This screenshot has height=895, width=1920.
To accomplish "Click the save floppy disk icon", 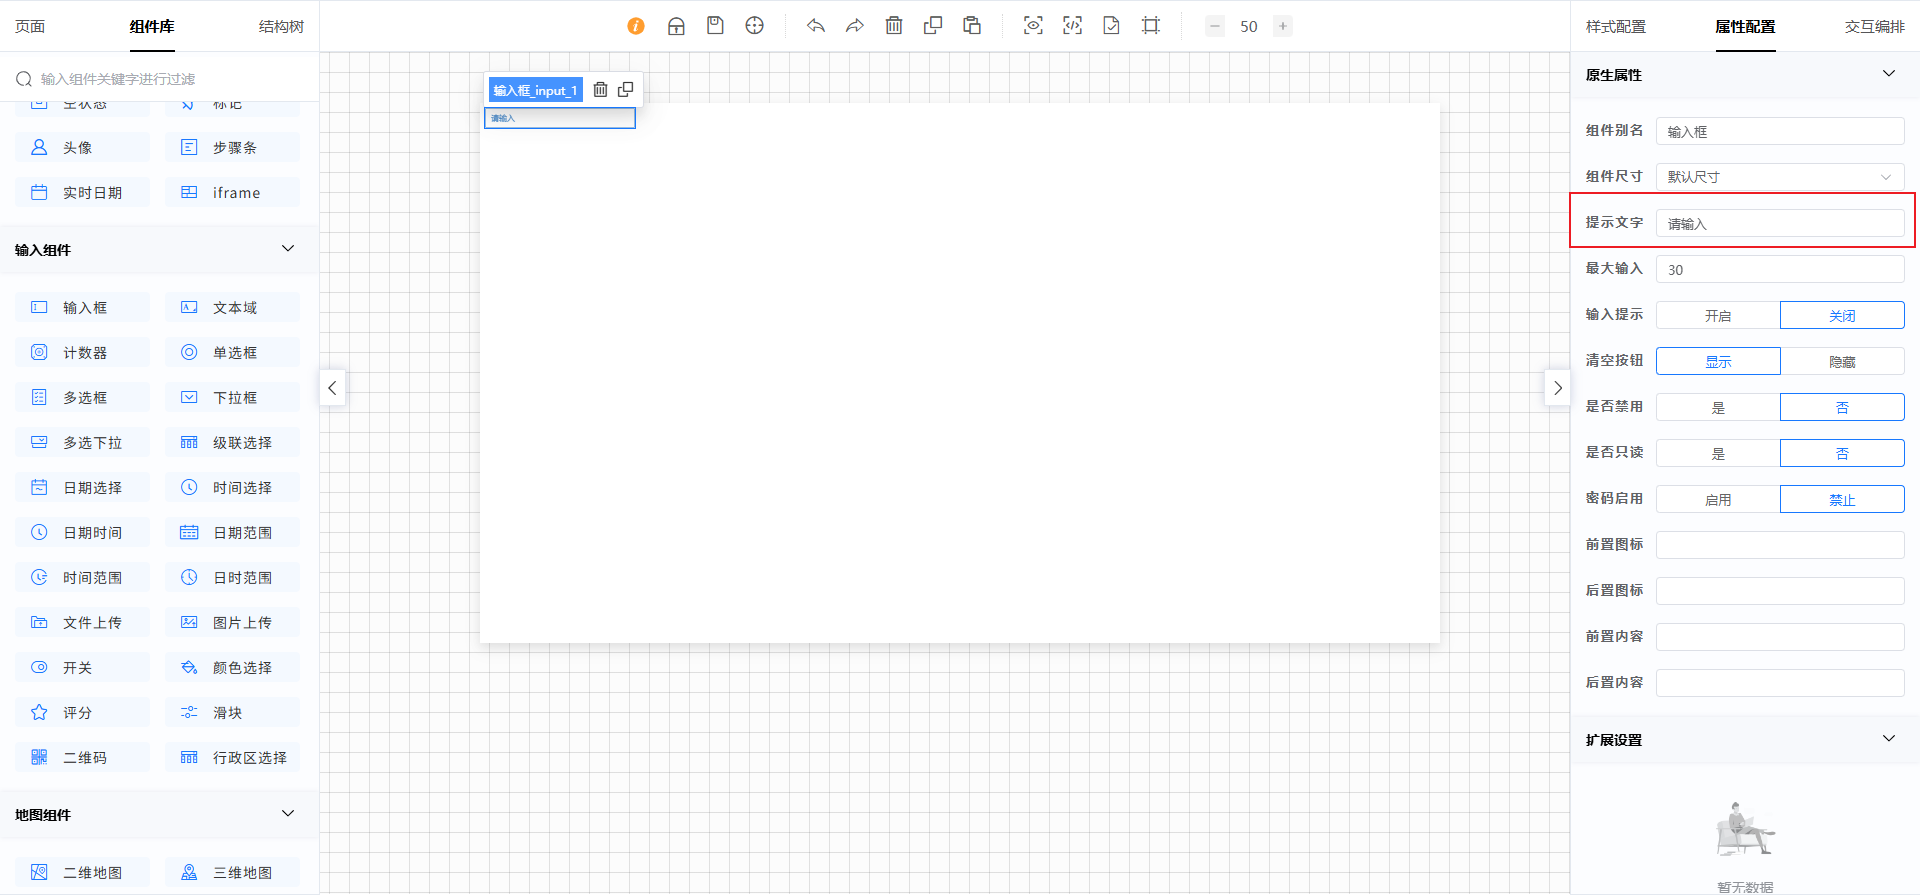I will click(x=715, y=26).
